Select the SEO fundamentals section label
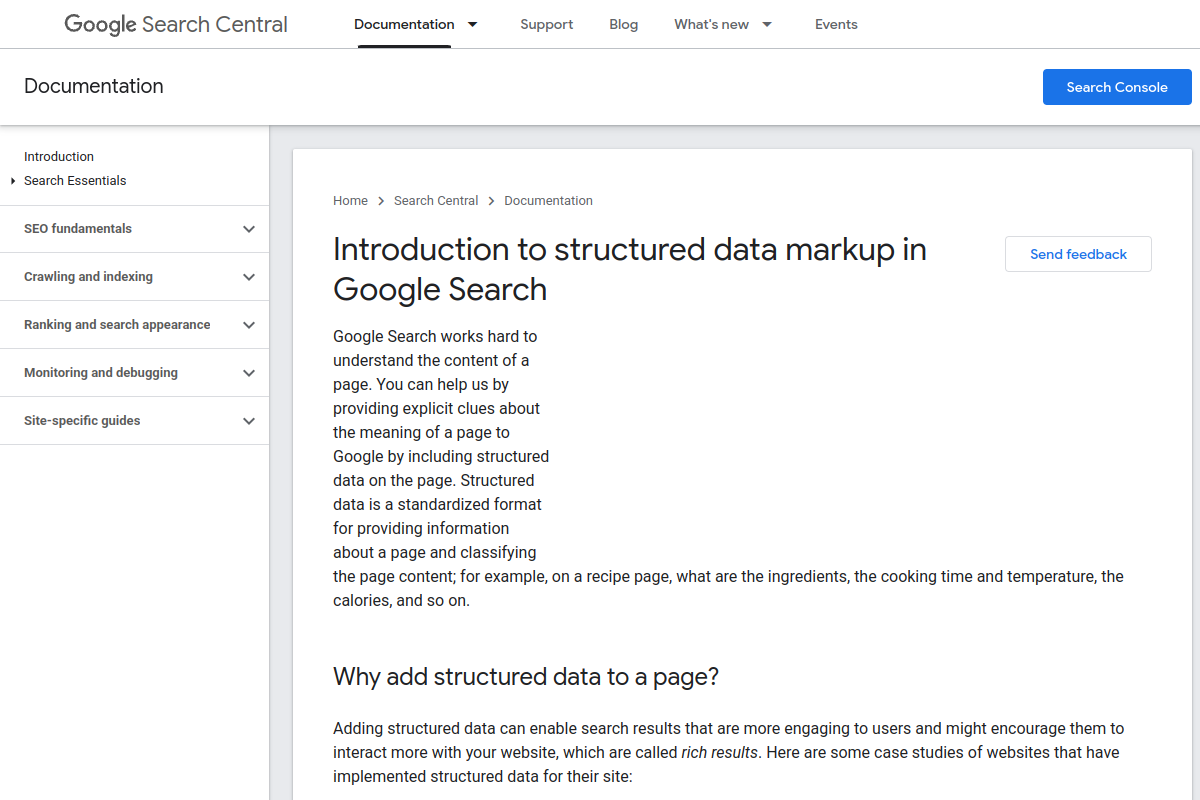 [78, 229]
